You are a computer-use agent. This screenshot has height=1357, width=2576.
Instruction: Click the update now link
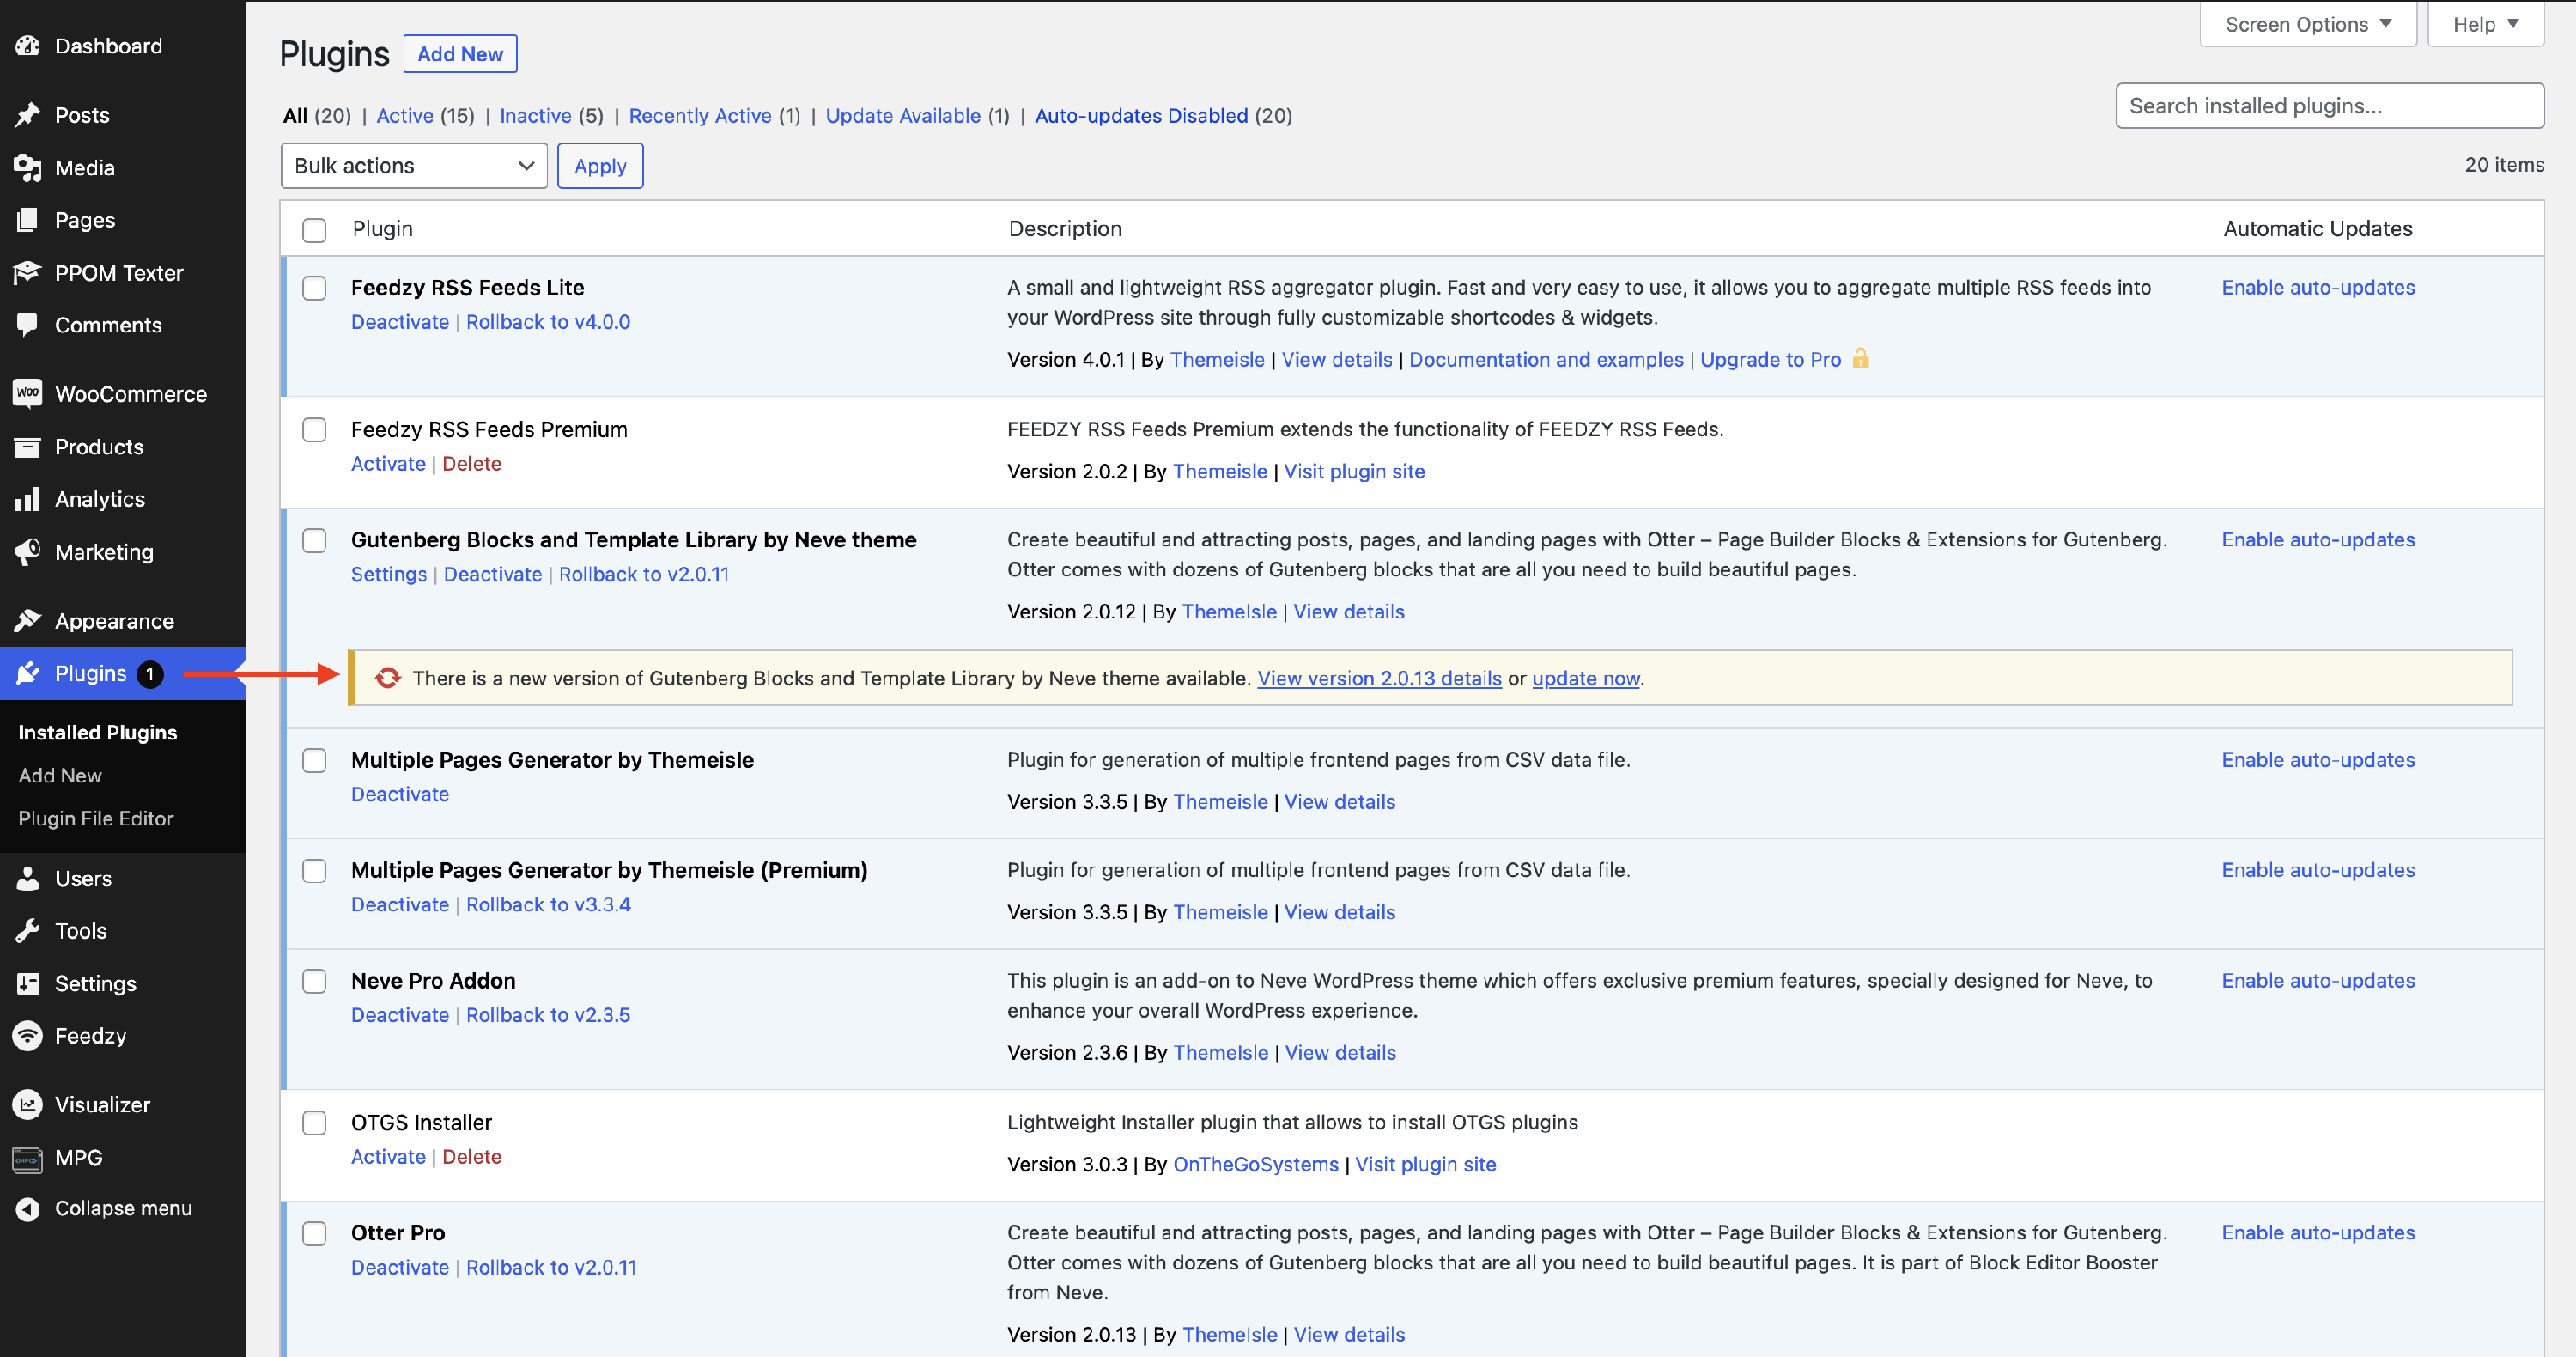coord(1585,678)
